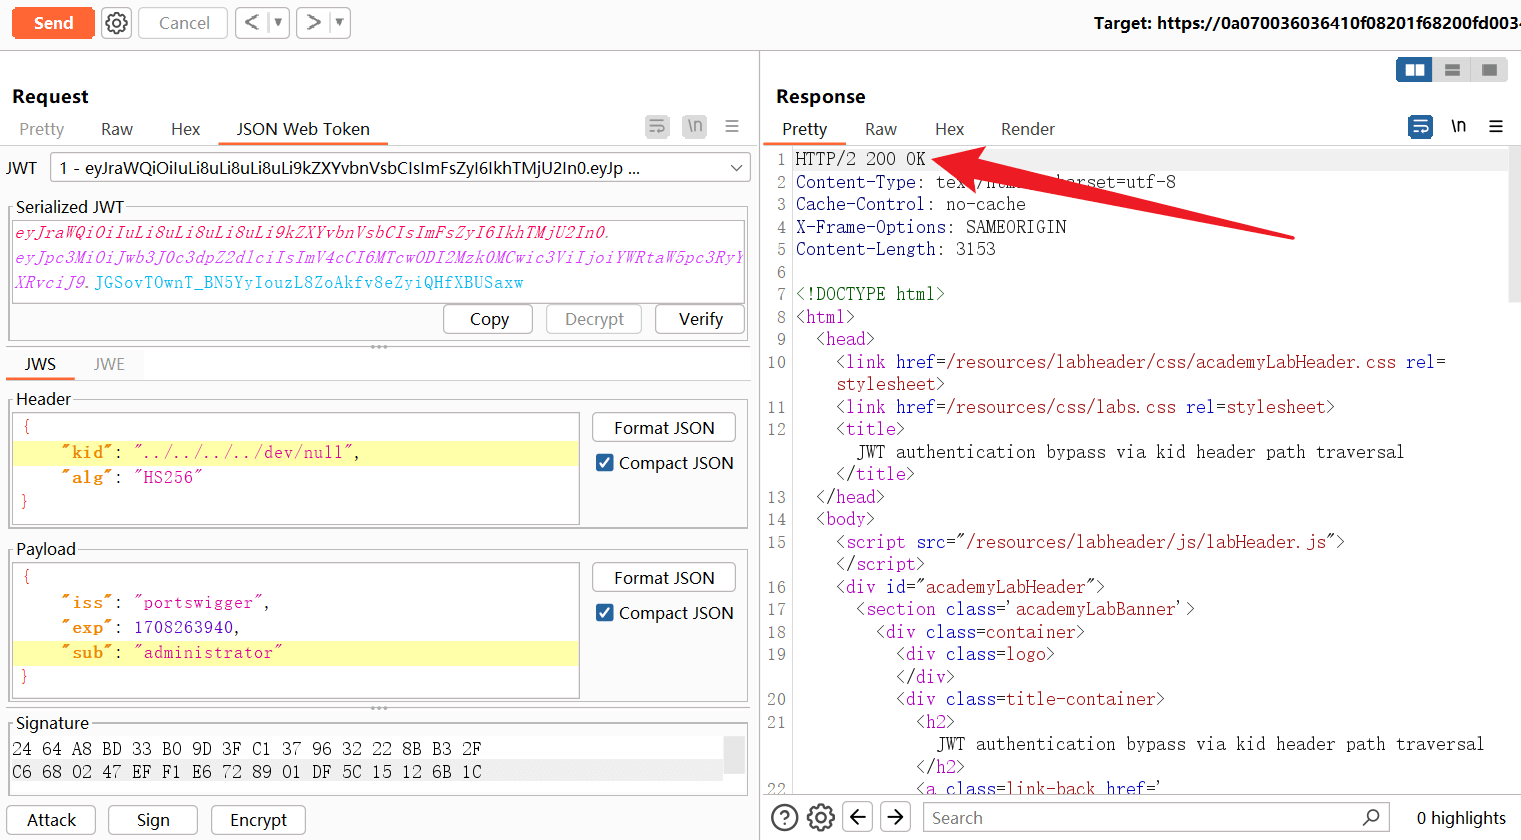Click the X-Frame-Options: SAMEORIGIN line
This screenshot has height=840, width=1521.
coord(931,227)
